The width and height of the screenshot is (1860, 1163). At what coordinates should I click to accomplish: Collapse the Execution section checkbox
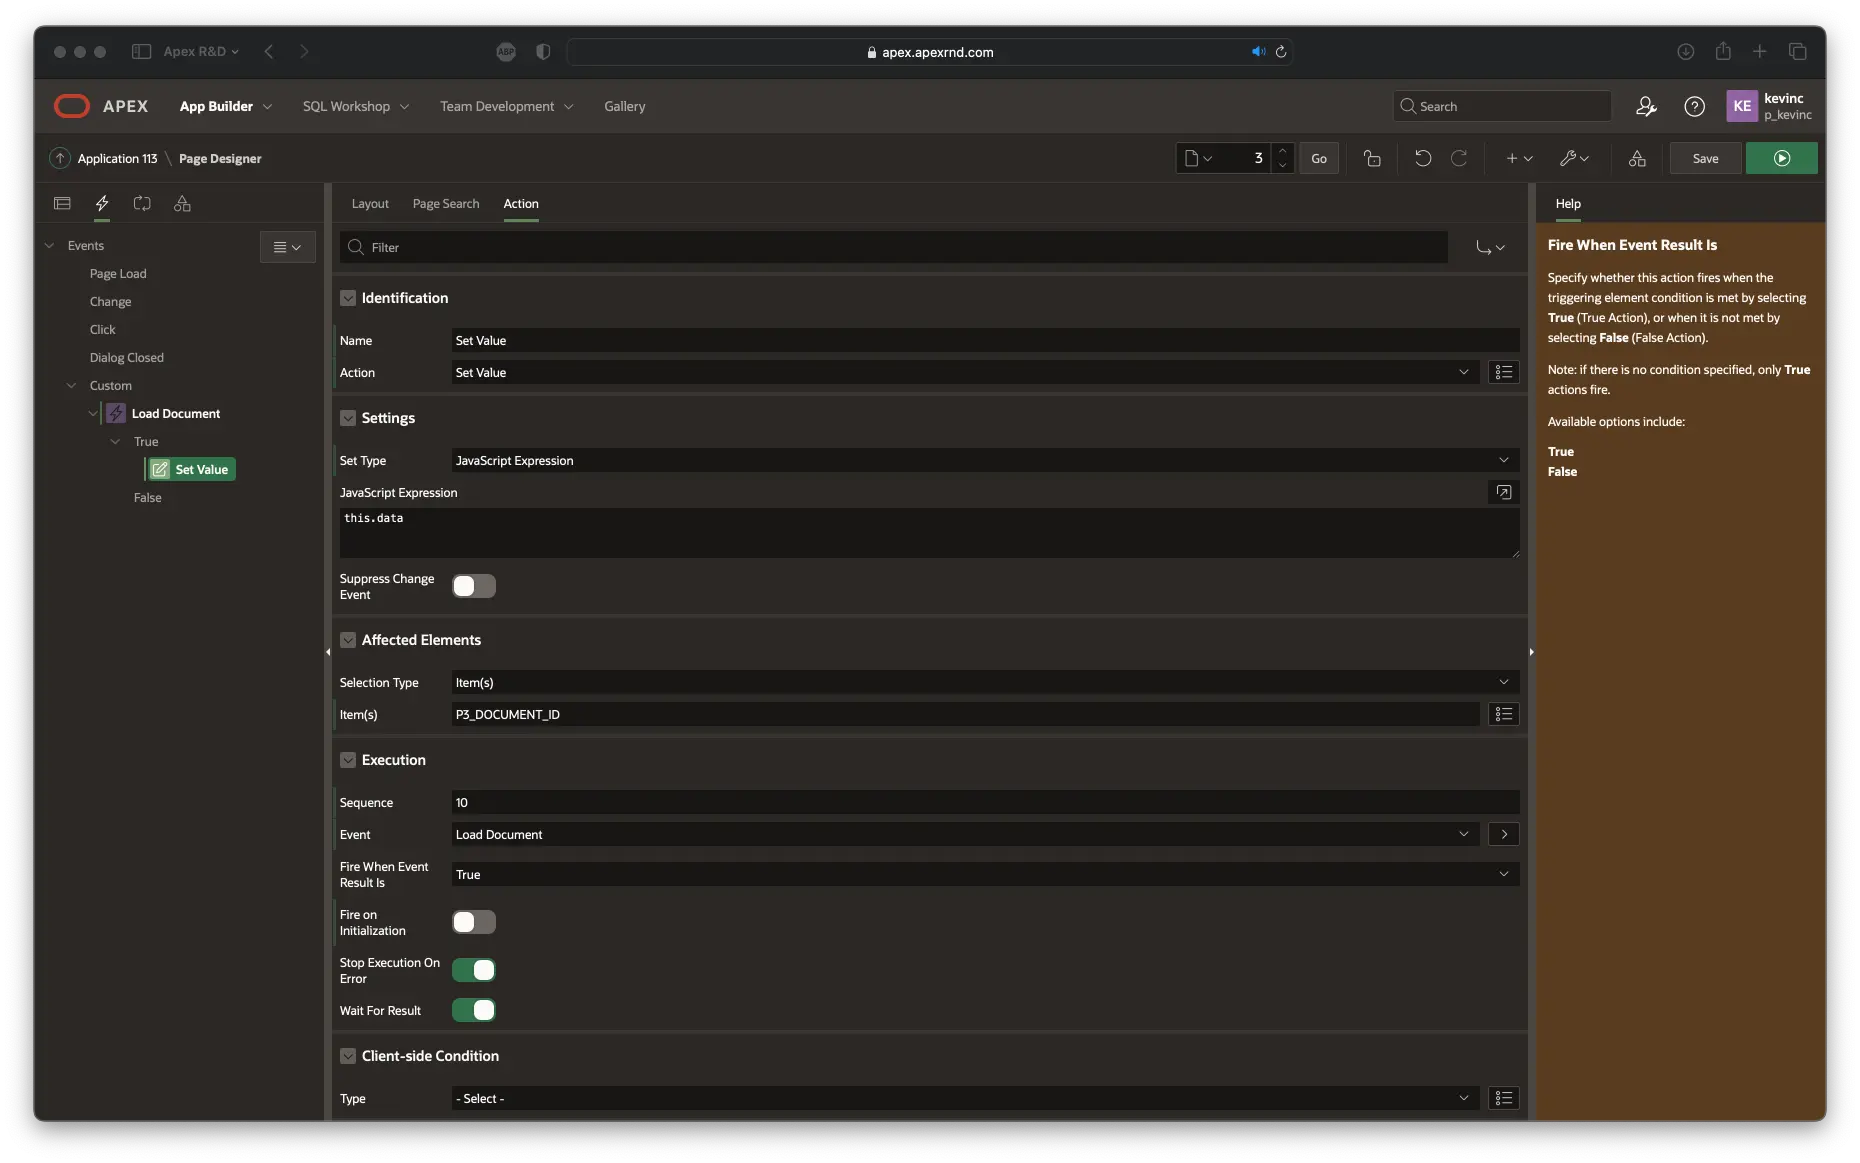pyautogui.click(x=348, y=760)
